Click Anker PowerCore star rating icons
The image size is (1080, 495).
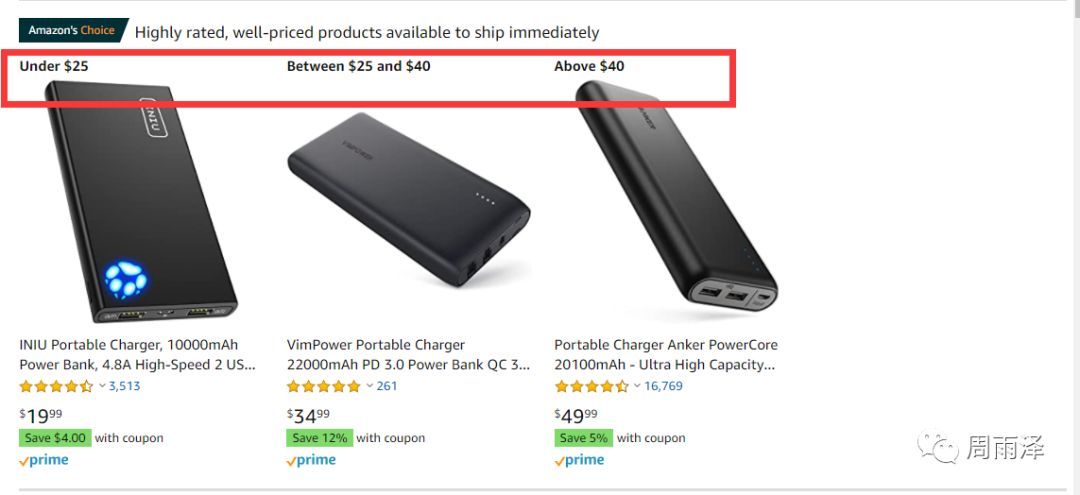(591, 387)
